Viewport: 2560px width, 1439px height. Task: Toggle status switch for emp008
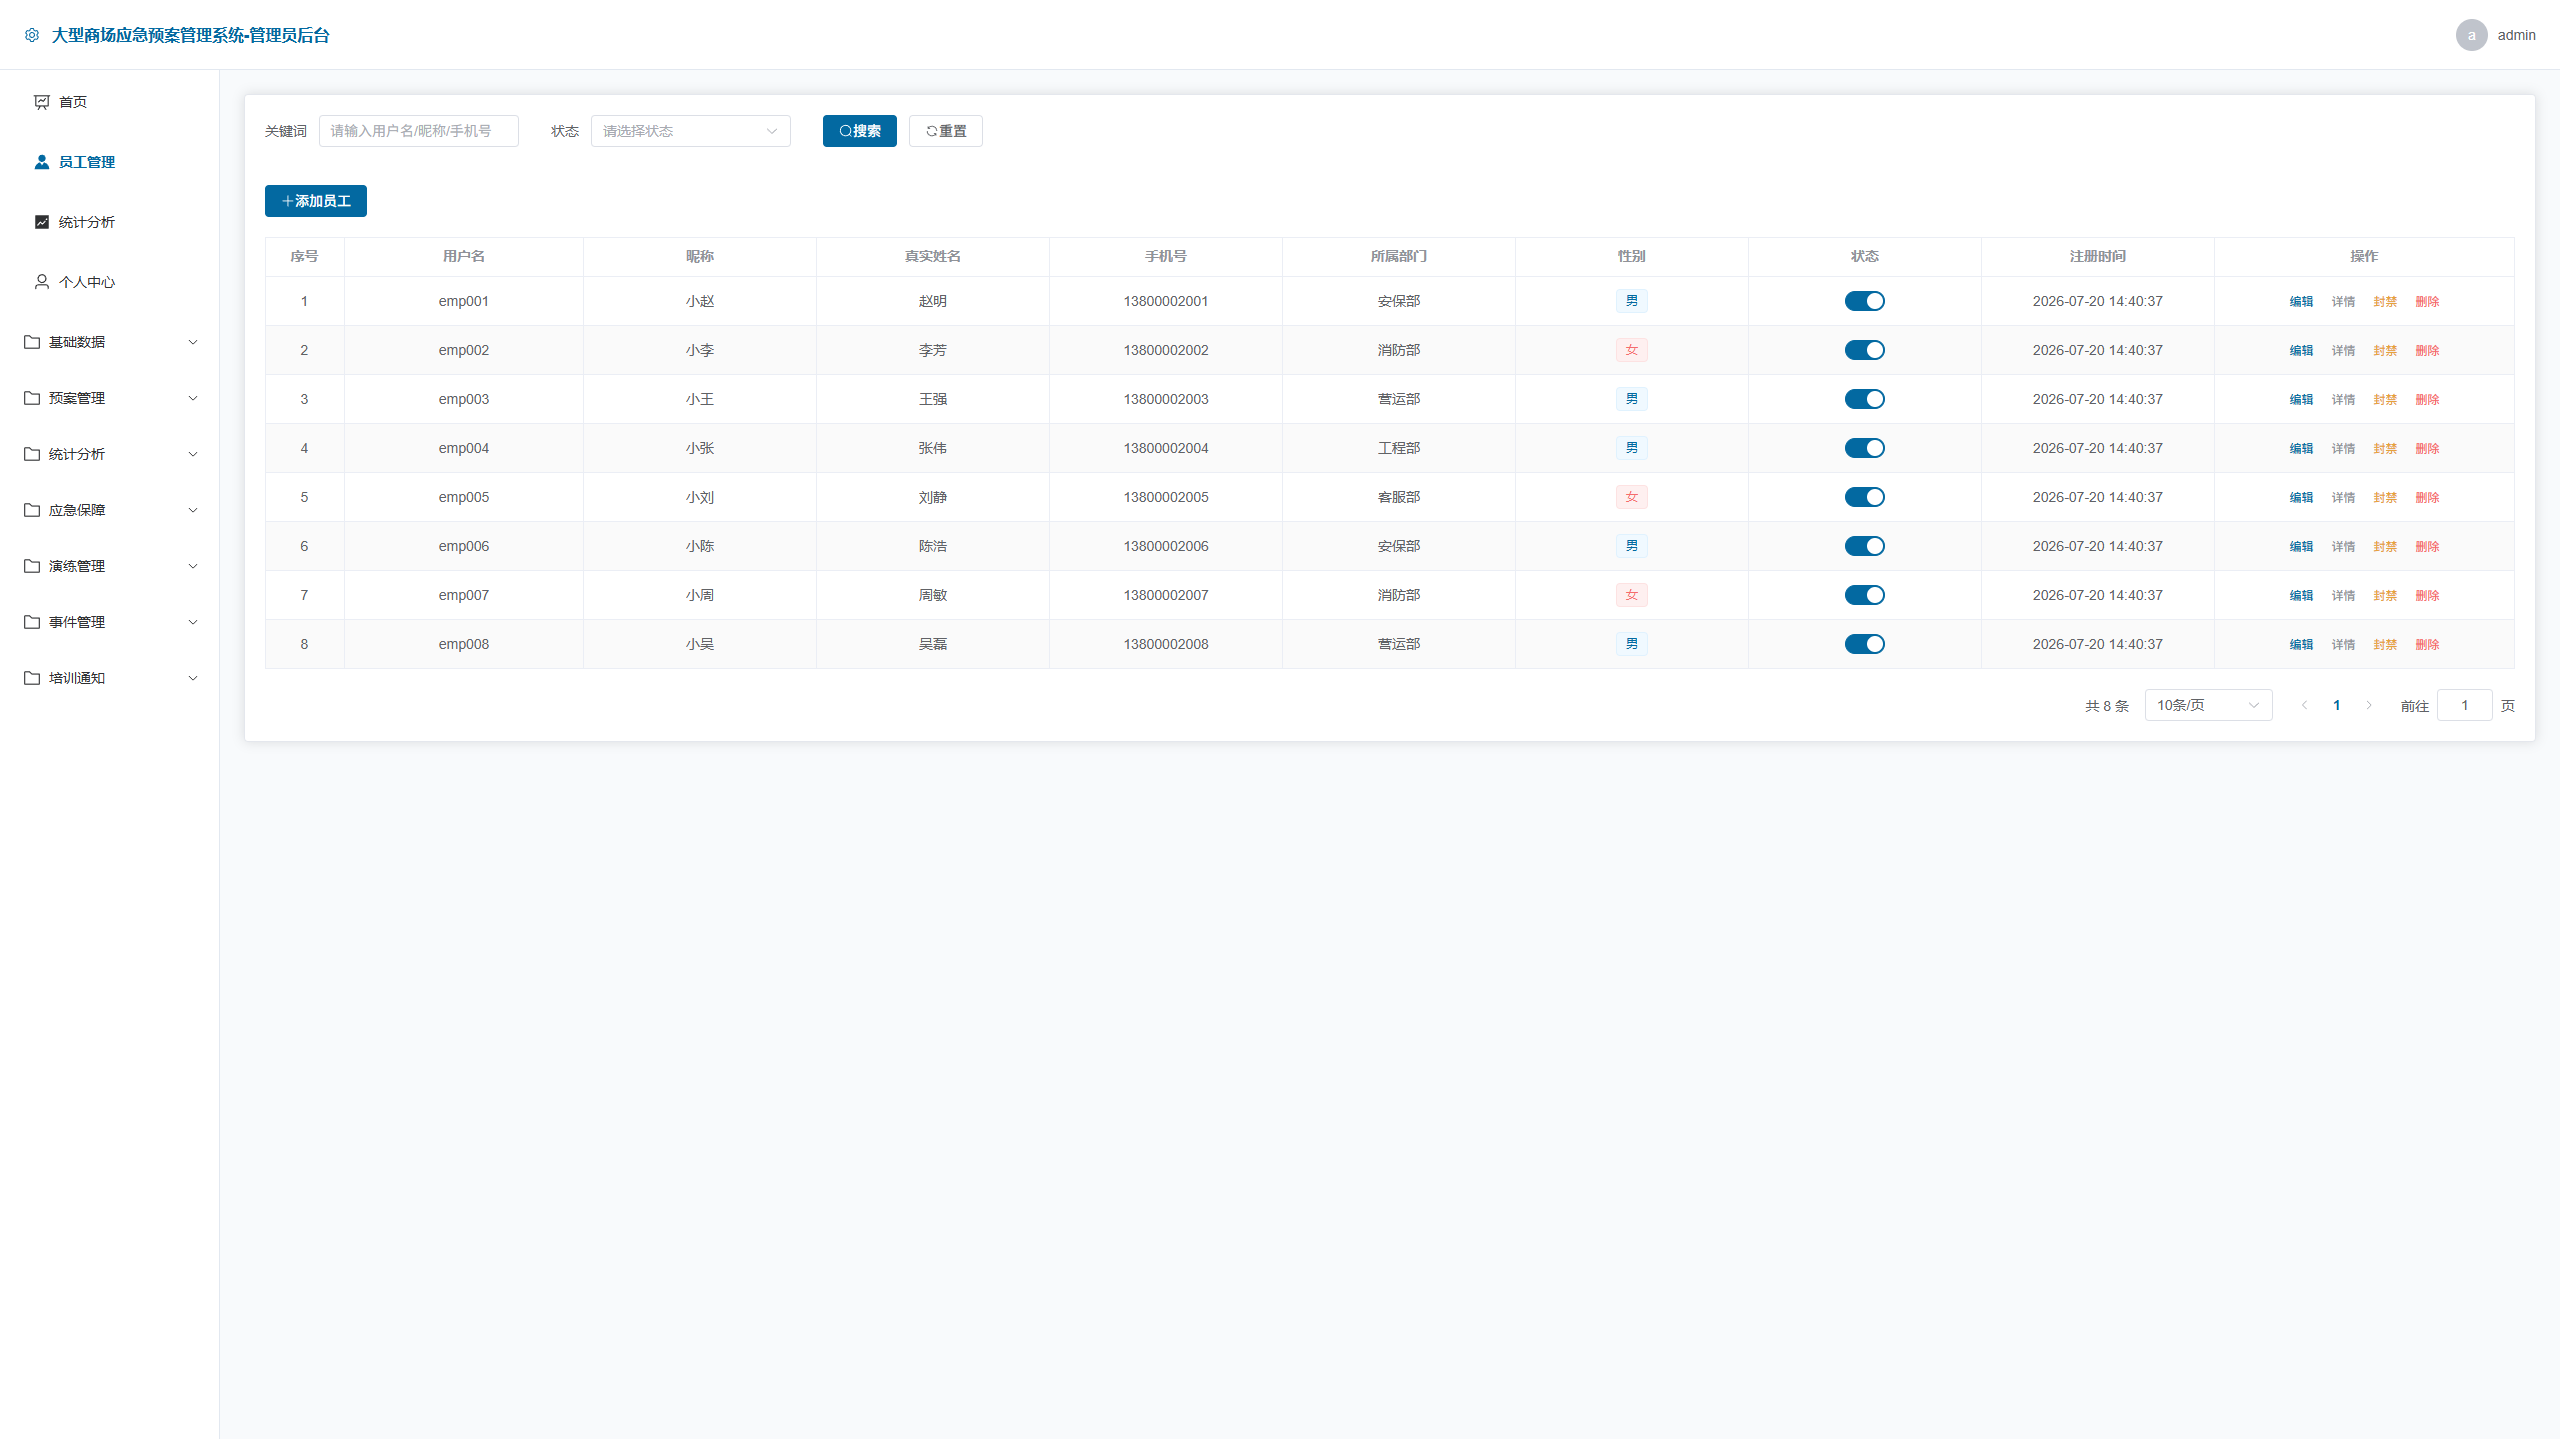point(1864,644)
